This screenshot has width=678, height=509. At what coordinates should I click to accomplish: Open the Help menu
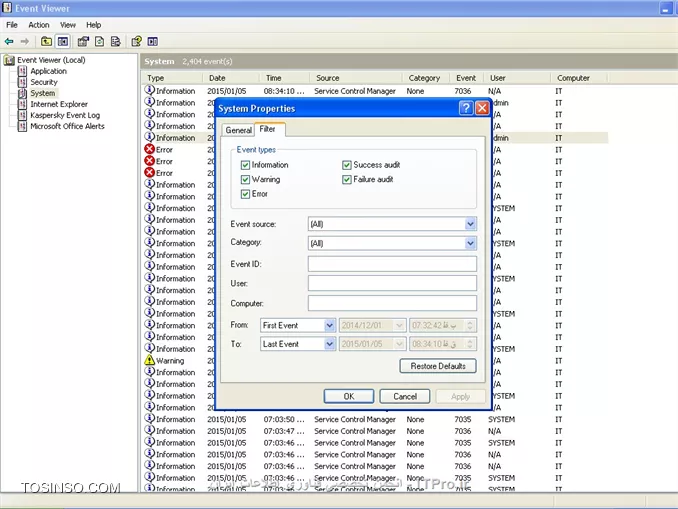(93, 25)
